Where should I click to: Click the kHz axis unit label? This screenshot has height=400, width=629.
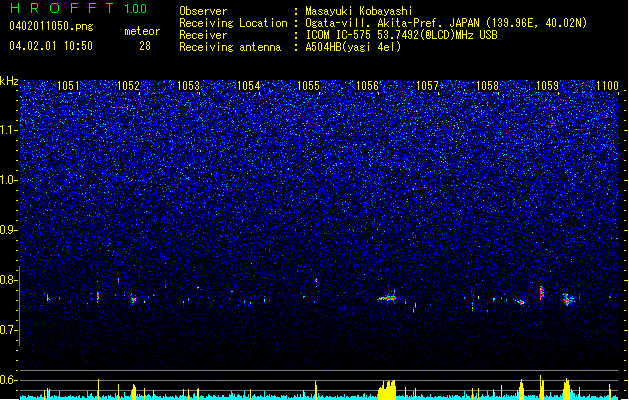click(x=9, y=81)
